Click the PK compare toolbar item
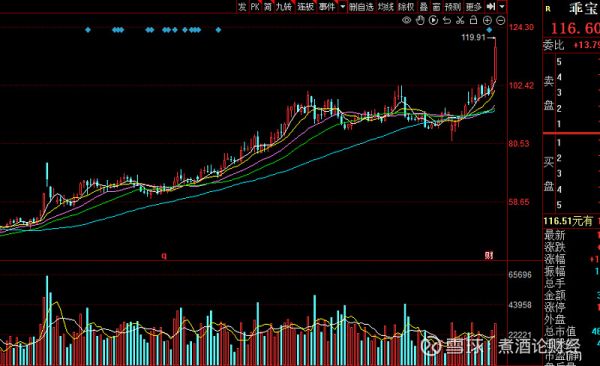Viewport: 600px width, 366px height. 255,7
